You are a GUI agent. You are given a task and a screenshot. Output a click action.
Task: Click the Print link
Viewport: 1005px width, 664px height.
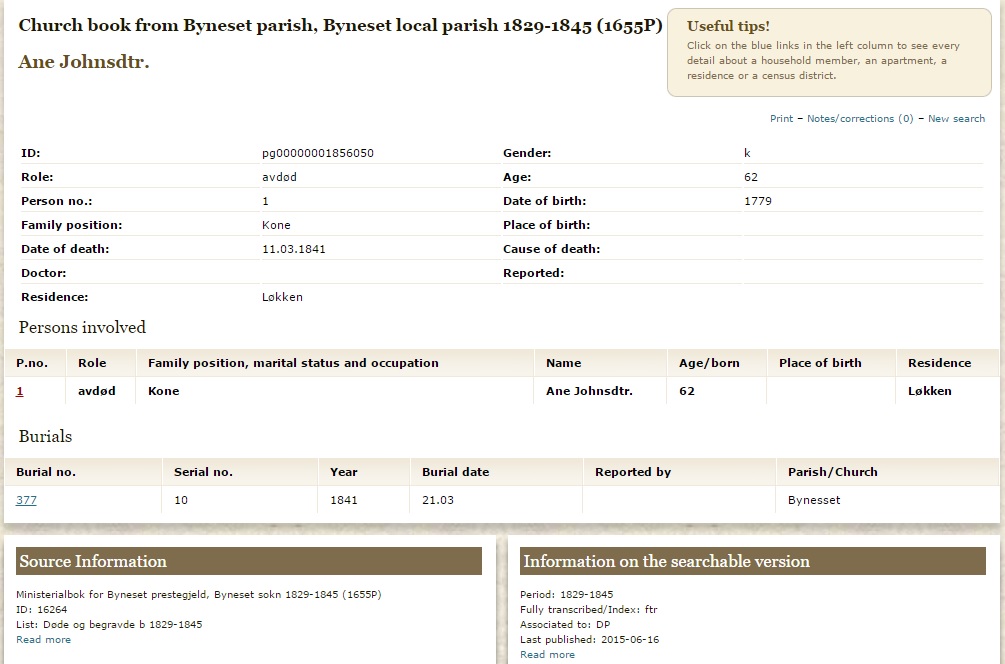(781, 119)
